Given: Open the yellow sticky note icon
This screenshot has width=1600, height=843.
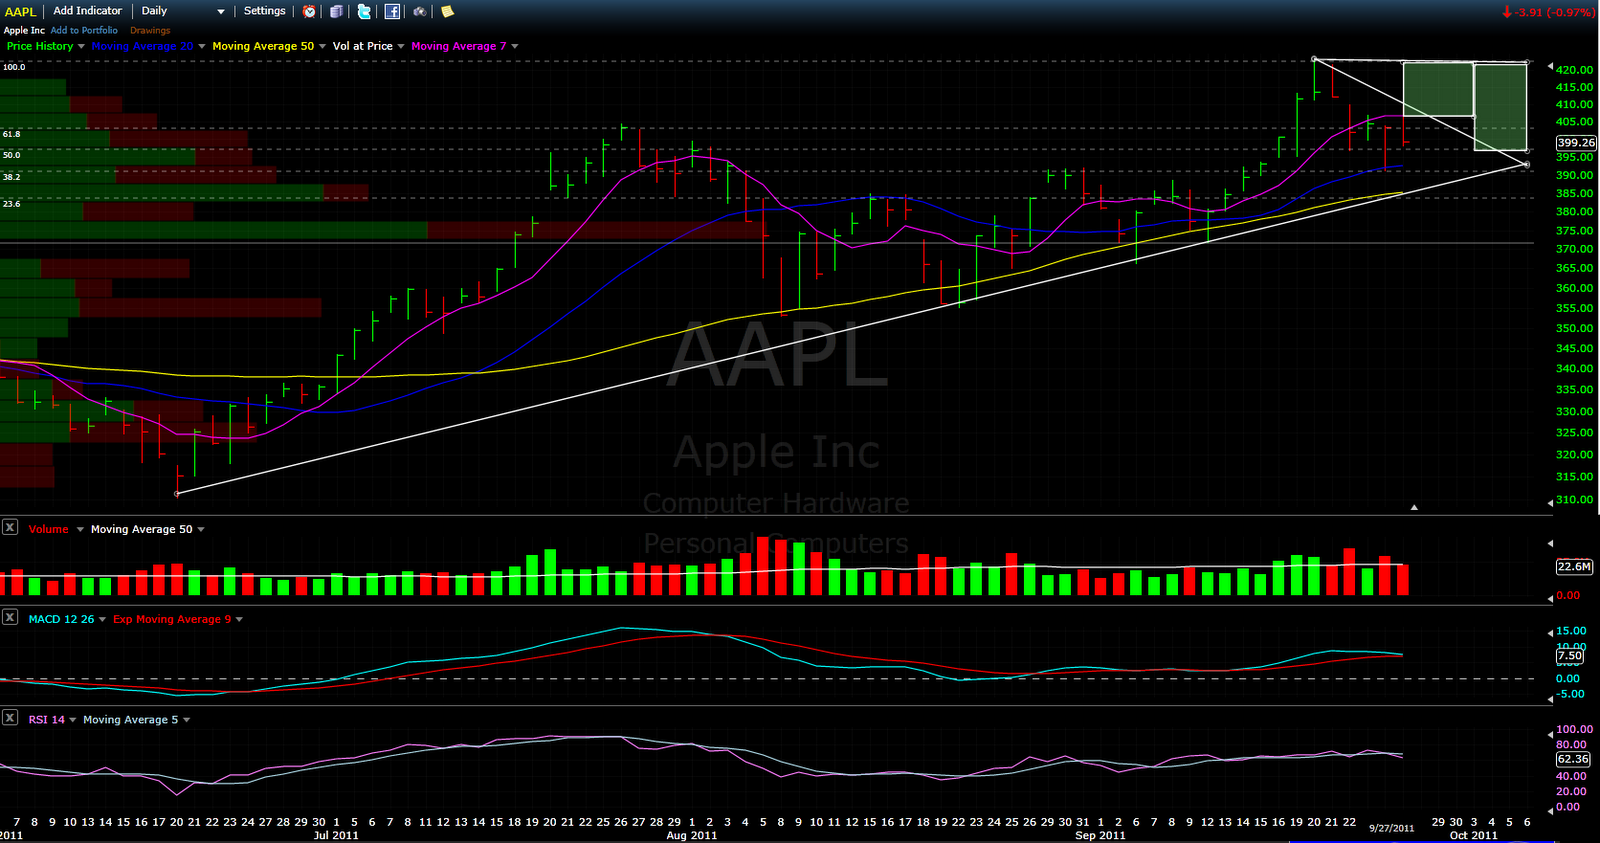Looking at the screenshot, I should (447, 12).
